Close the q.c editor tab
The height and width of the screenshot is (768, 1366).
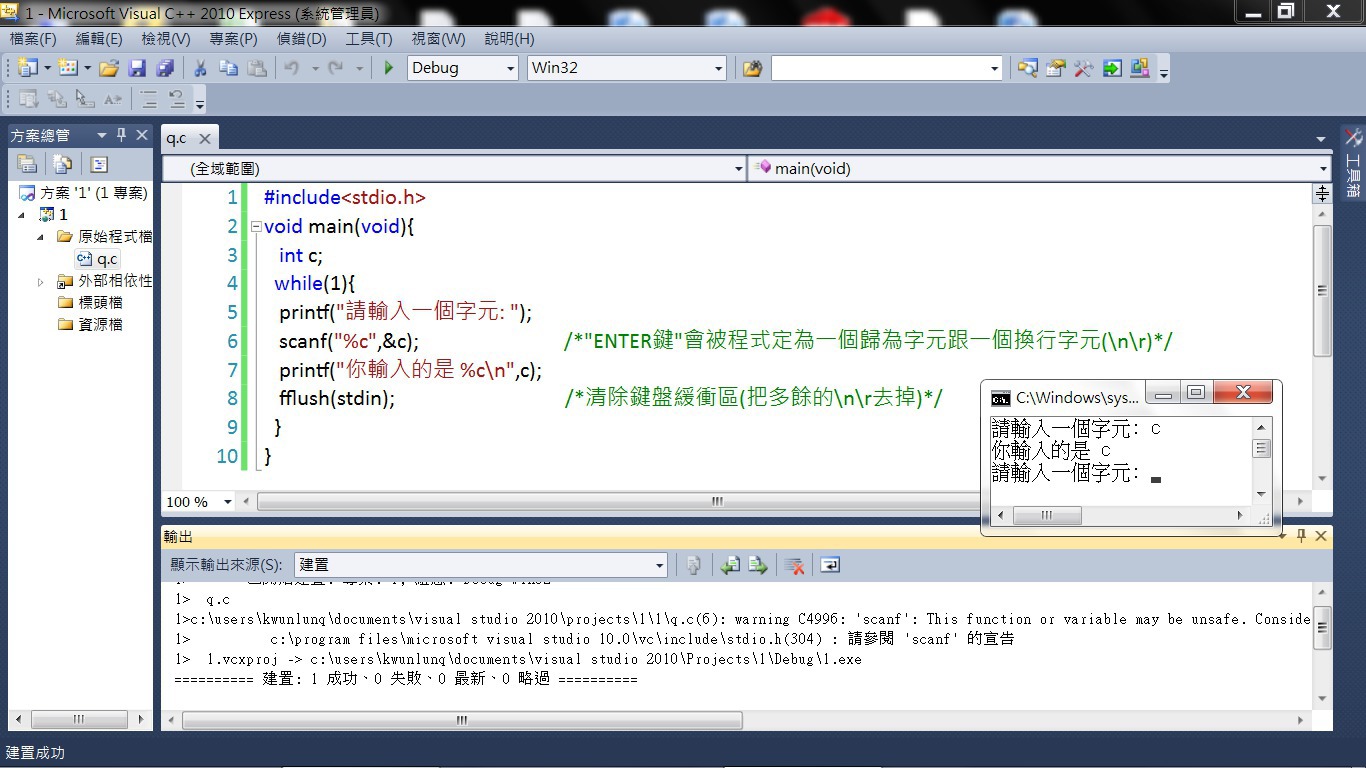click(204, 139)
